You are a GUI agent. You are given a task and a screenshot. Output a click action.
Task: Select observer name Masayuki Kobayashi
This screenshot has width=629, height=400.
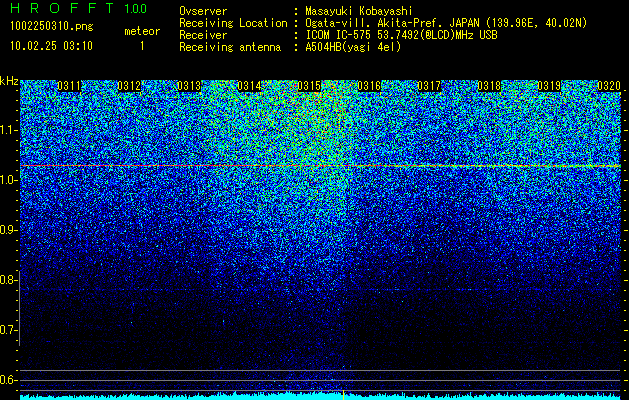click(359, 11)
